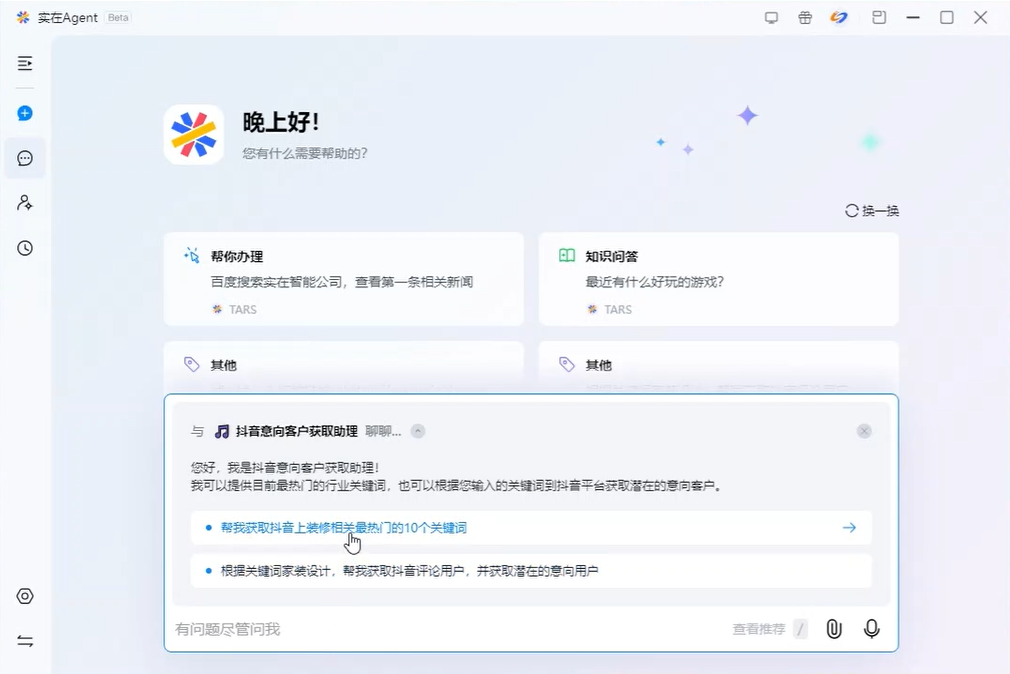Dismiss the assistant panel with its X button
This screenshot has width=1010, height=674.
(864, 431)
